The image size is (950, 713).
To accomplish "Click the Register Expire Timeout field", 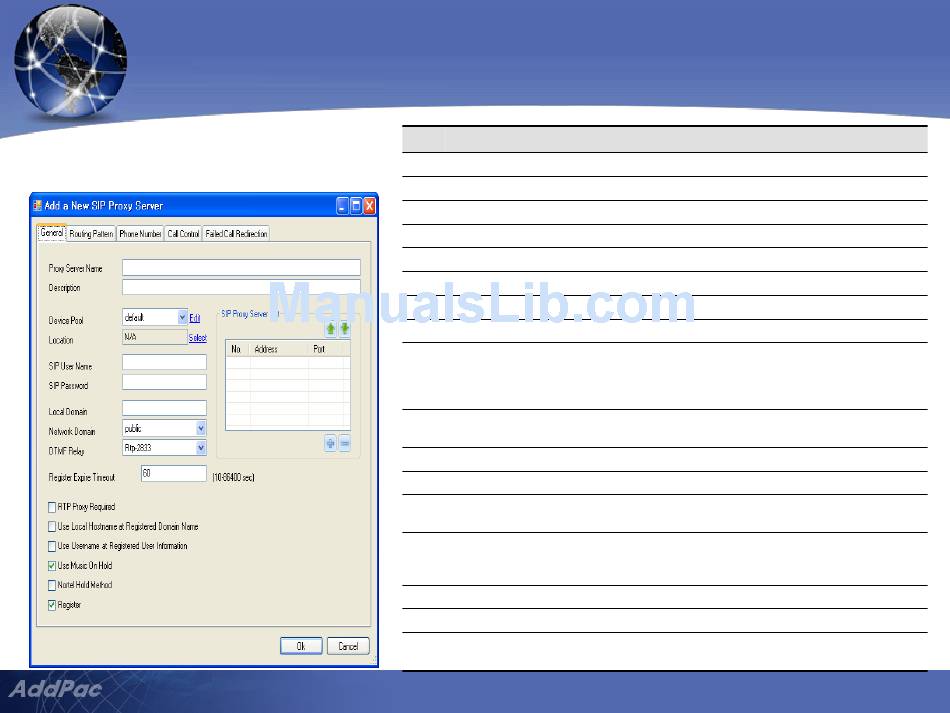I will [x=173, y=473].
